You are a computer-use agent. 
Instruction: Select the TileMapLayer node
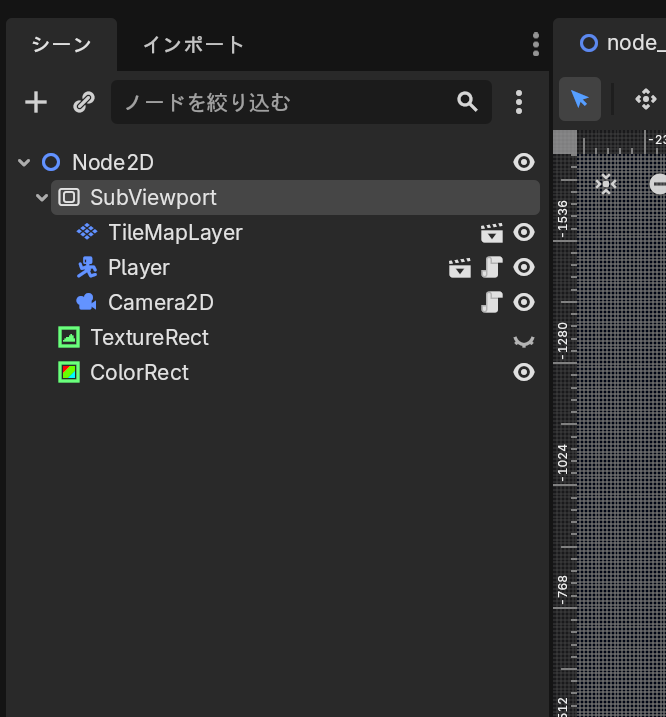[175, 232]
